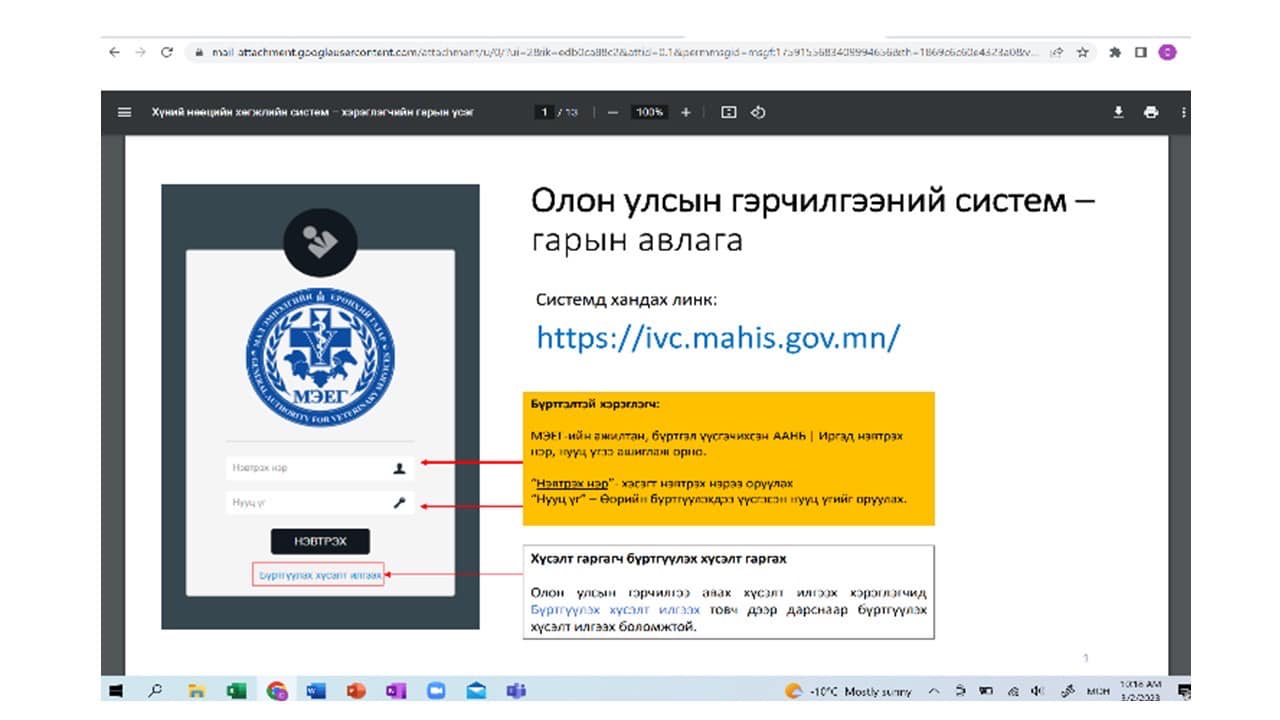
Task: Open the https://ivc.mahis.gov.mn/ link
Action: pos(718,337)
